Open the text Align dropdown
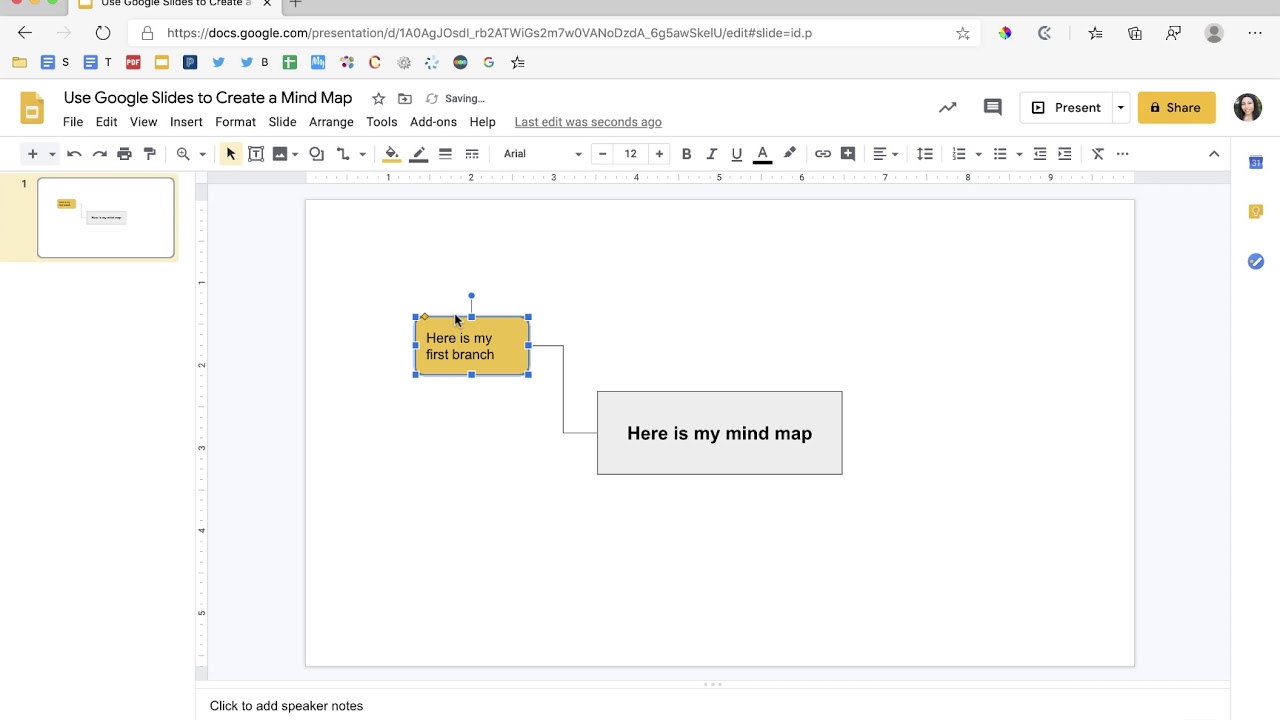 point(886,154)
